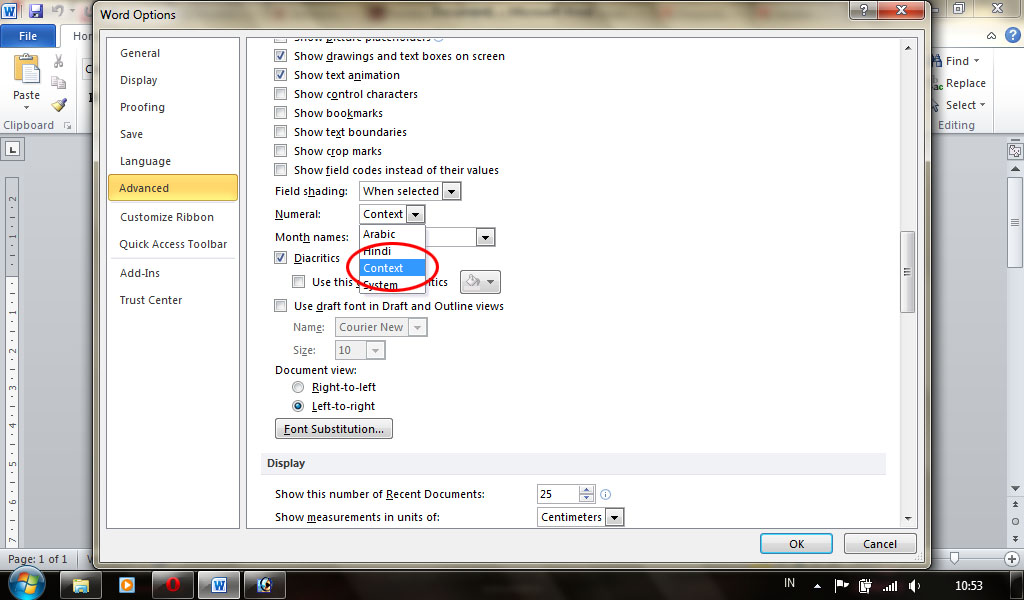Open the Month names dropdown arrow
Screen dimensions: 1024x600
point(485,237)
